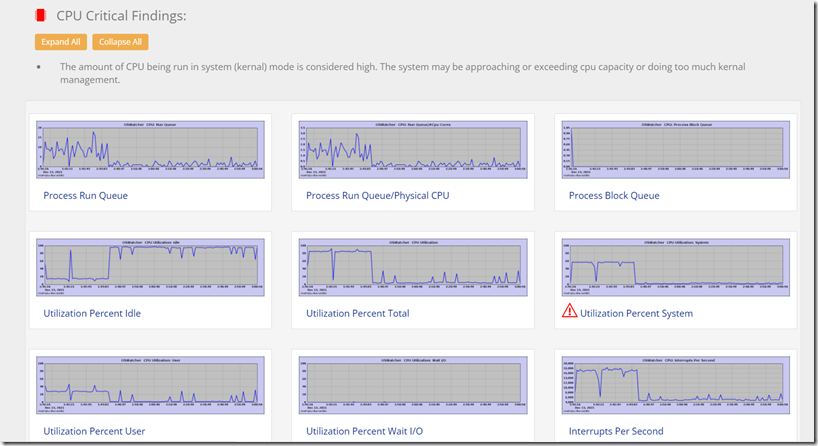
Task: Open the Utilization Percent Idle graph
Action: tap(150, 268)
